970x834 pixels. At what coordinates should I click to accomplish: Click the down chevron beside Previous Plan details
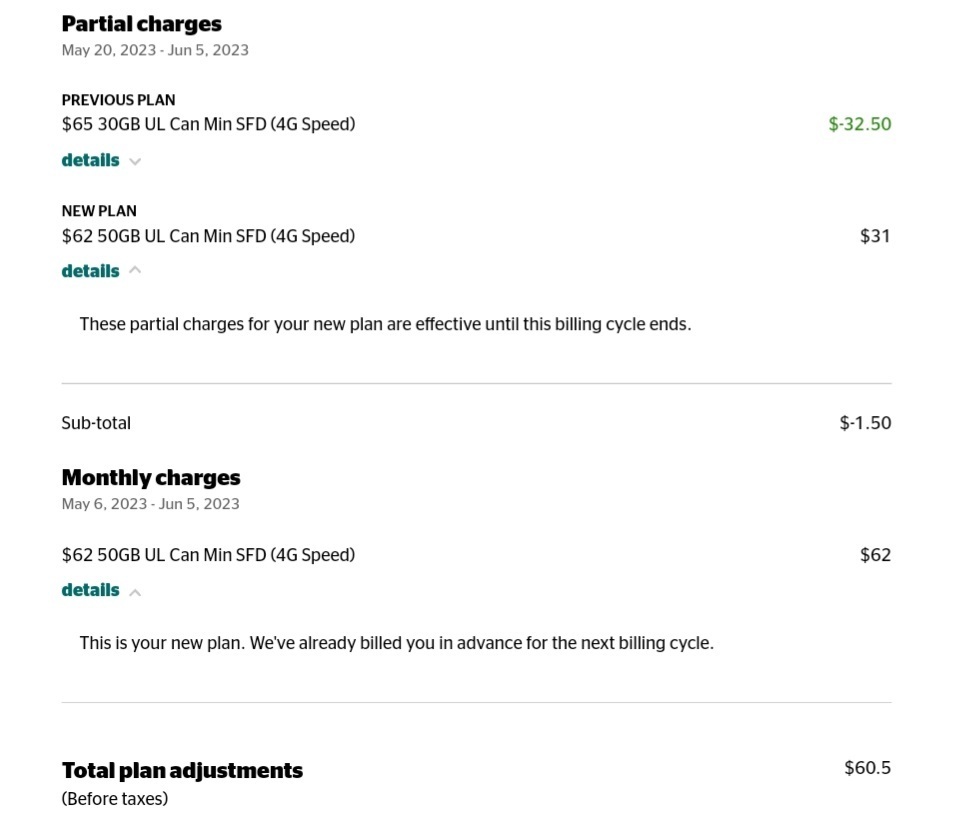[135, 161]
